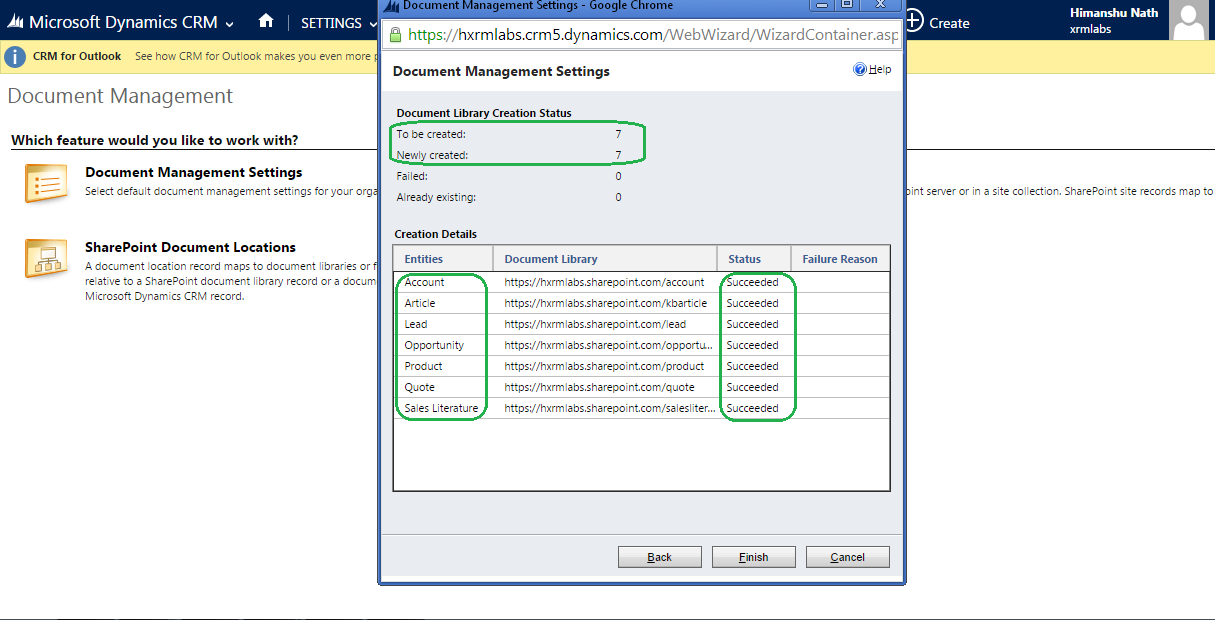The height and width of the screenshot is (620, 1215).
Task: Click the info icon beside CRM for Outlook
Action: click(15, 57)
